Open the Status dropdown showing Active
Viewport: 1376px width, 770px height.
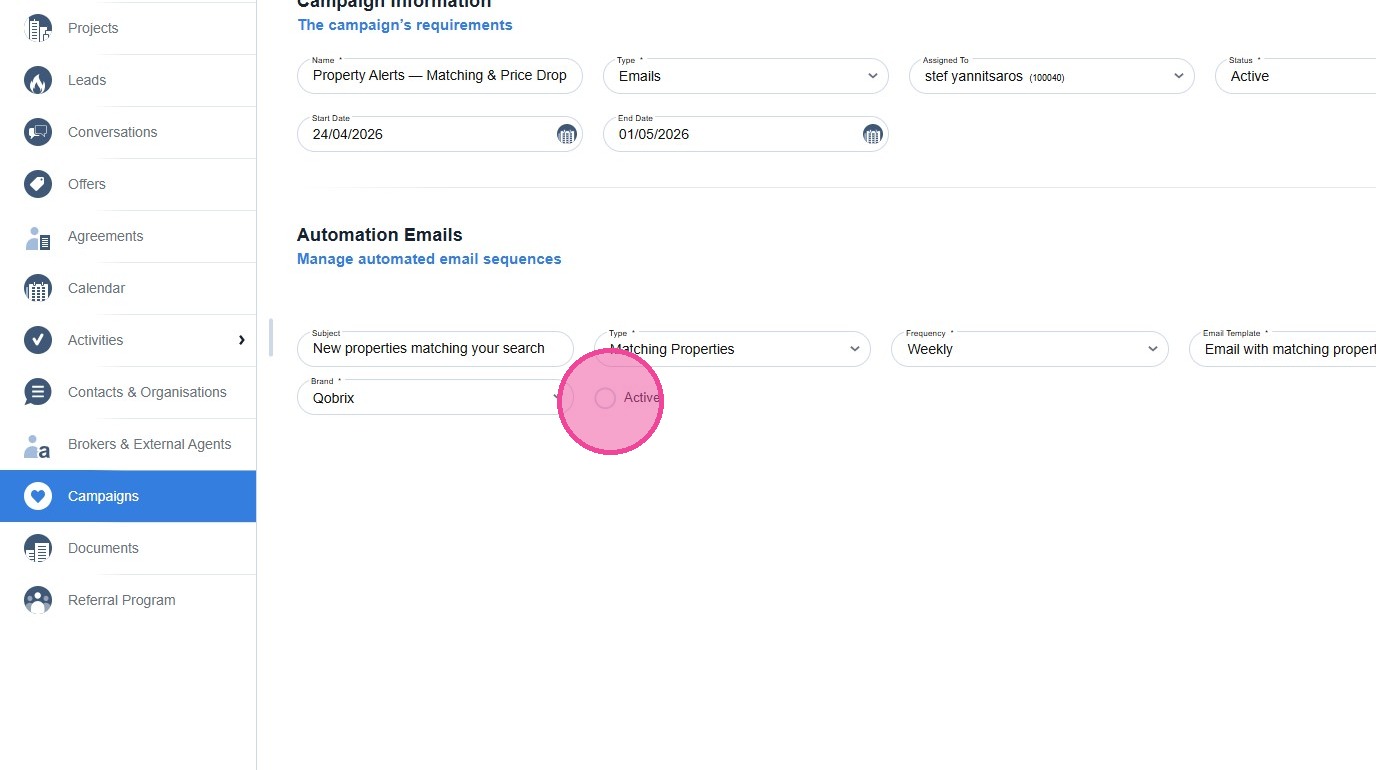click(x=1296, y=76)
